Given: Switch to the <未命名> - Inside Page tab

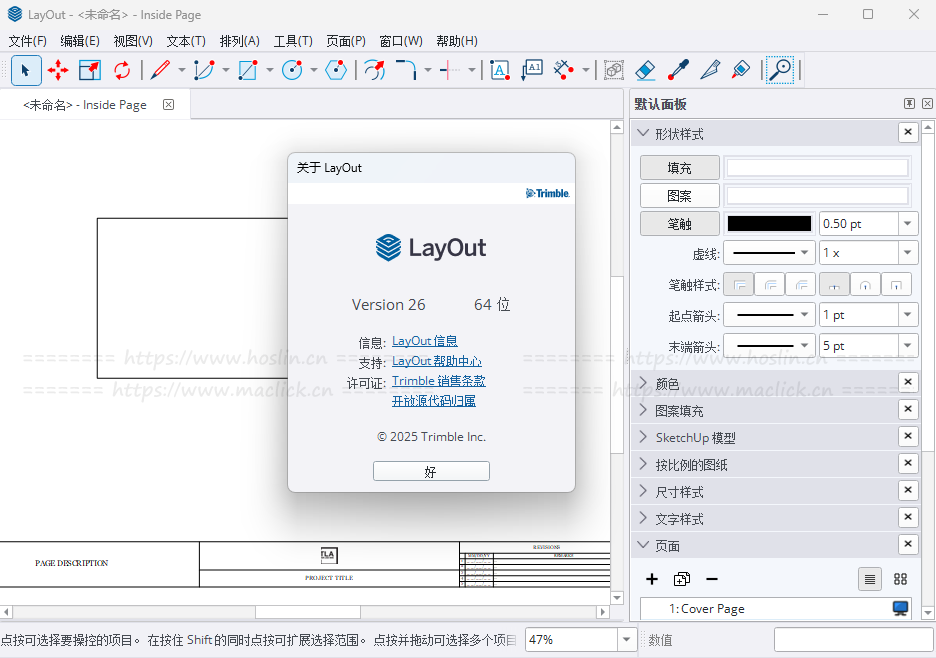Looking at the screenshot, I should tap(85, 105).
